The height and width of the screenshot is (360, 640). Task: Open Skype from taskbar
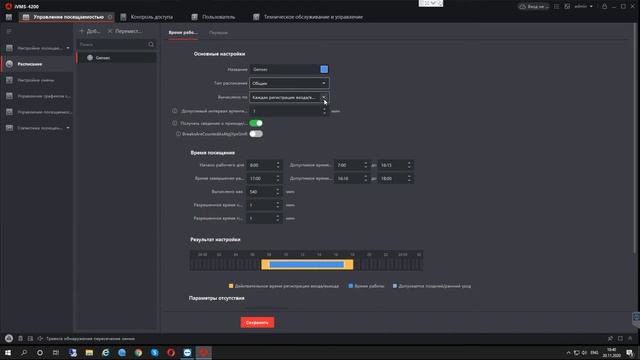coord(154,353)
